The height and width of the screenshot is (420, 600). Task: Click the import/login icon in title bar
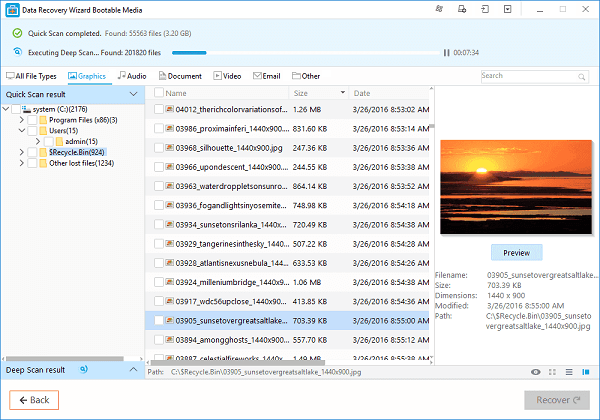pos(485,9)
